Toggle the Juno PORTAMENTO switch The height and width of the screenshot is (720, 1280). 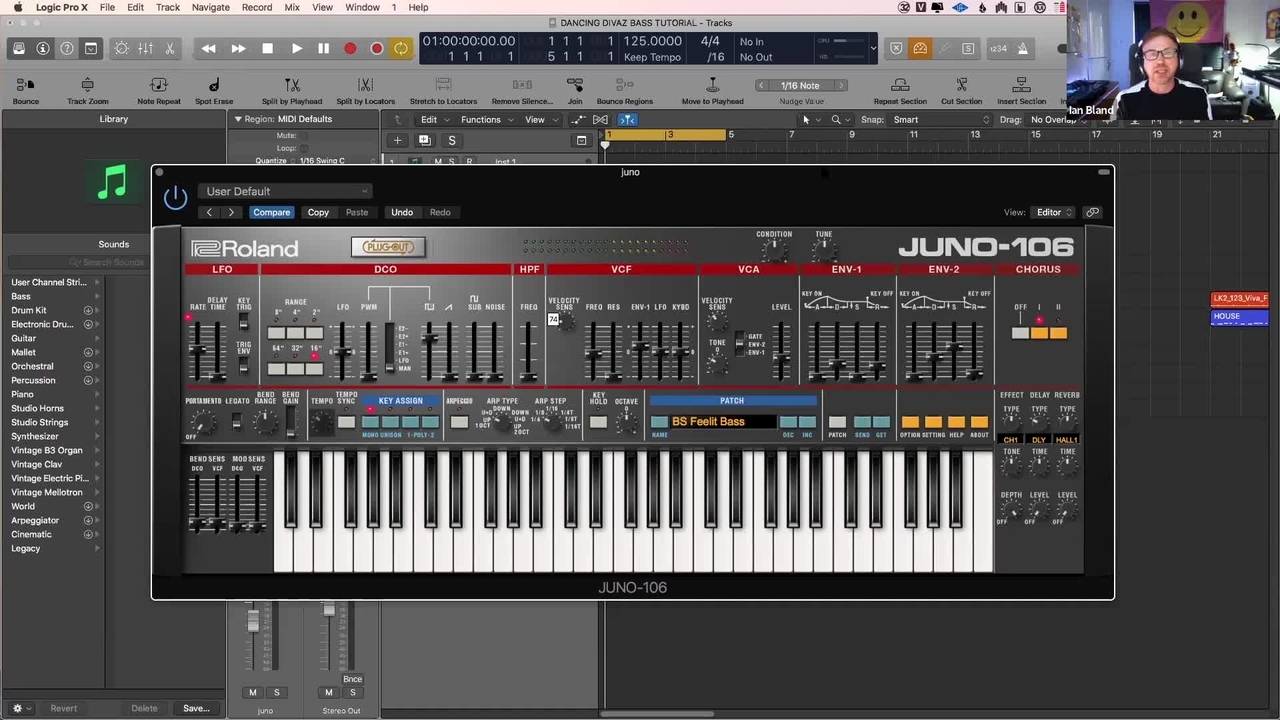202,424
